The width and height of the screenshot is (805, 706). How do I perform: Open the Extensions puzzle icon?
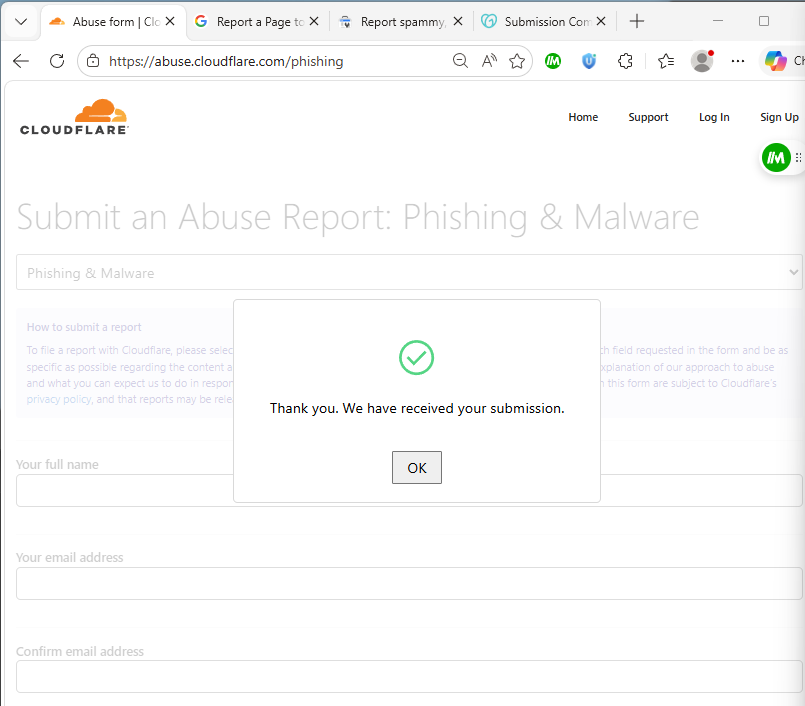(625, 61)
